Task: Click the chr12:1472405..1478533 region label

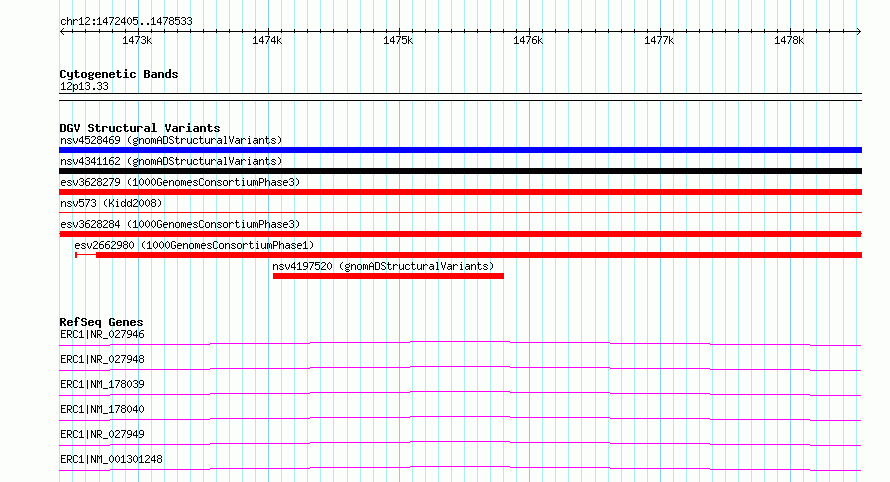Action: point(126,22)
